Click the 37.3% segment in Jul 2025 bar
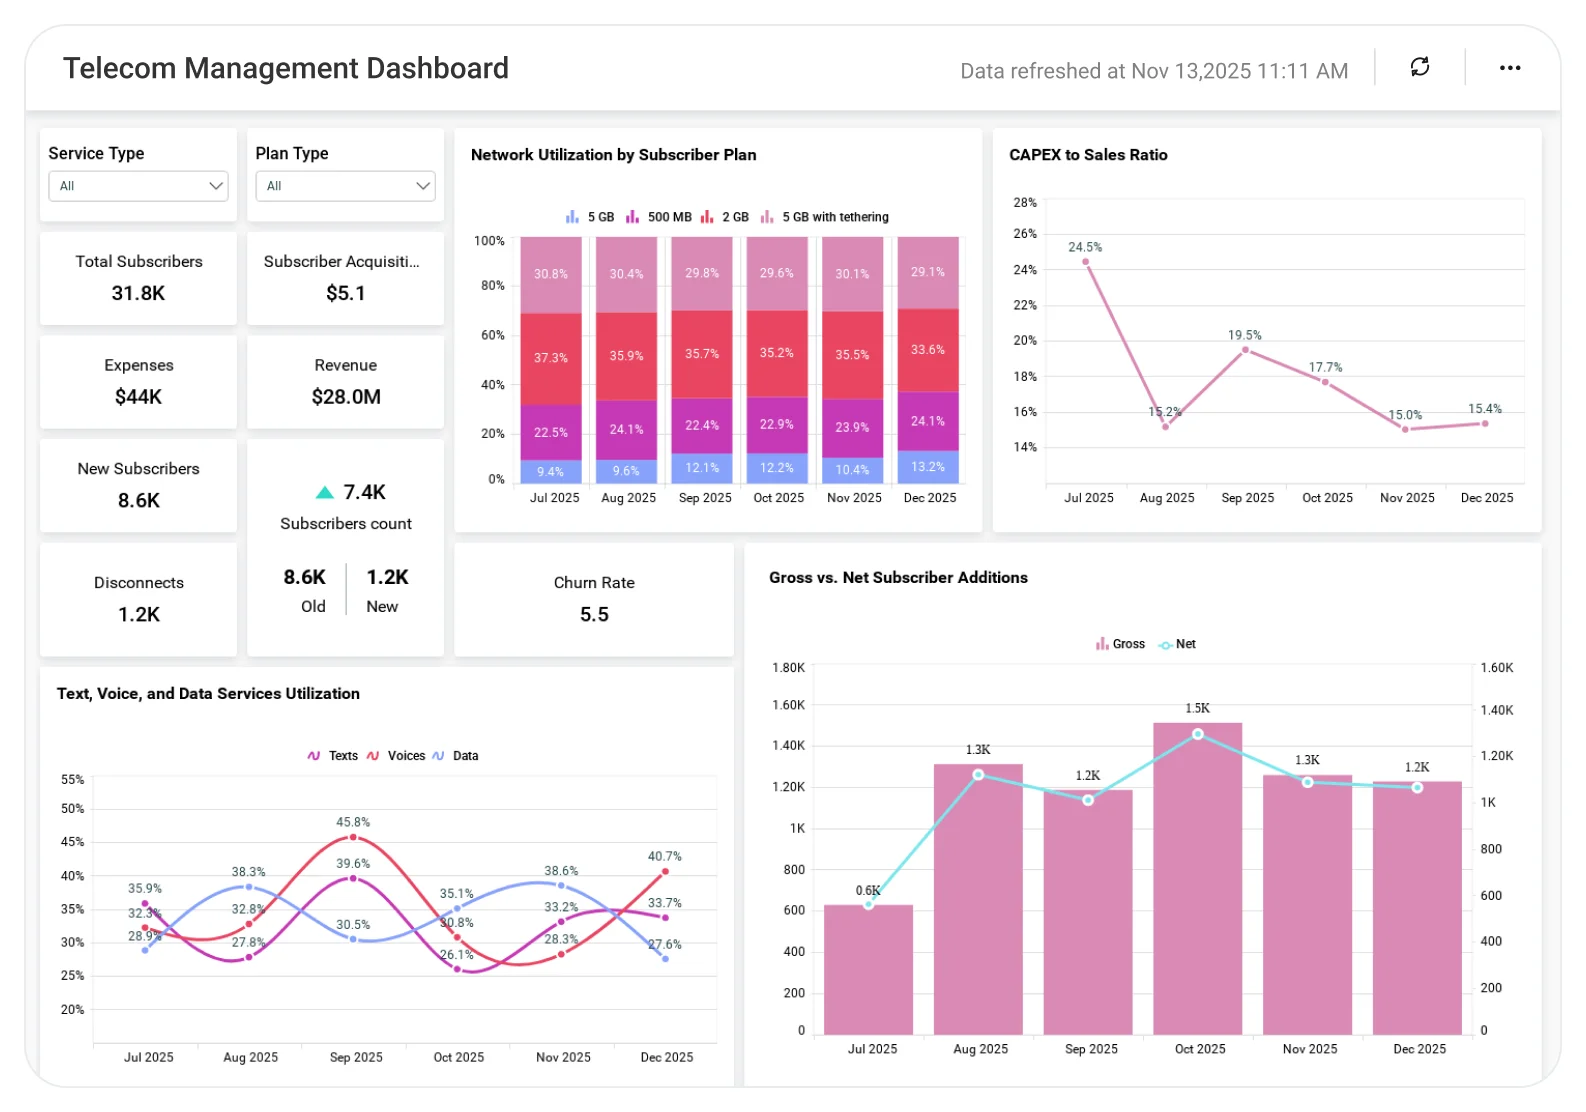1586x1112 pixels. (551, 359)
